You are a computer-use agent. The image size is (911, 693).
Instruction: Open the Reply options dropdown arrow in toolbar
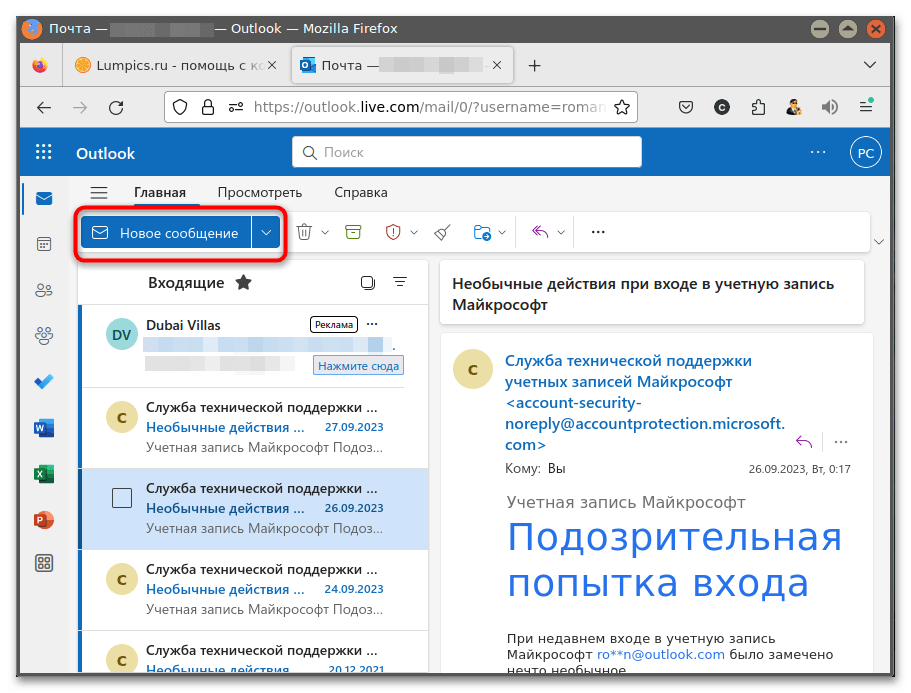coord(561,233)
